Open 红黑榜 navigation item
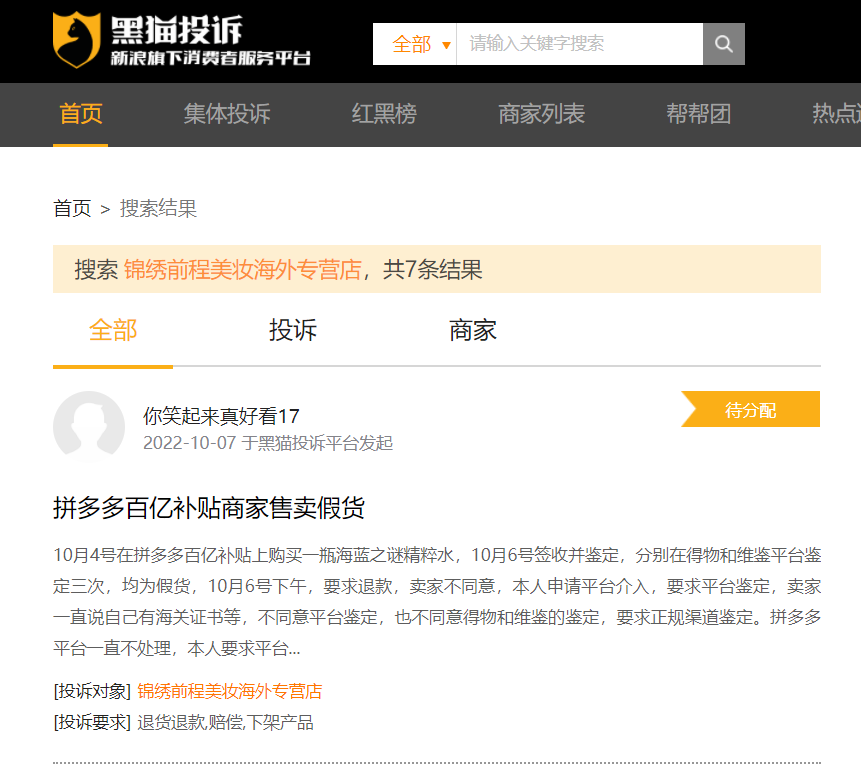Image resolution: width=861 pixels, height=772 pixels. [x=384, y=114]
